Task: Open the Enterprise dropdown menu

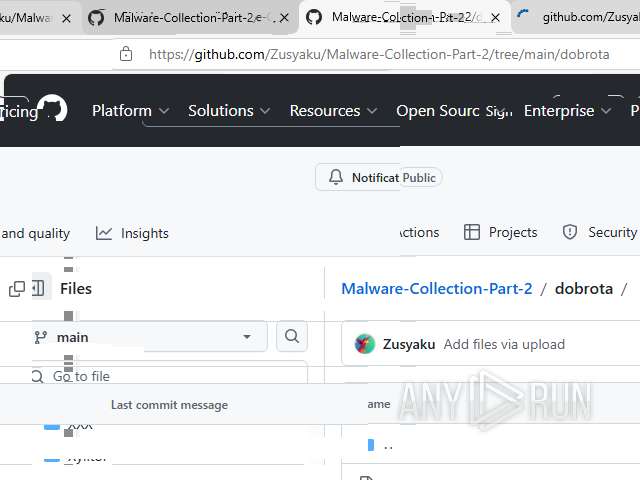Action: 567,111
